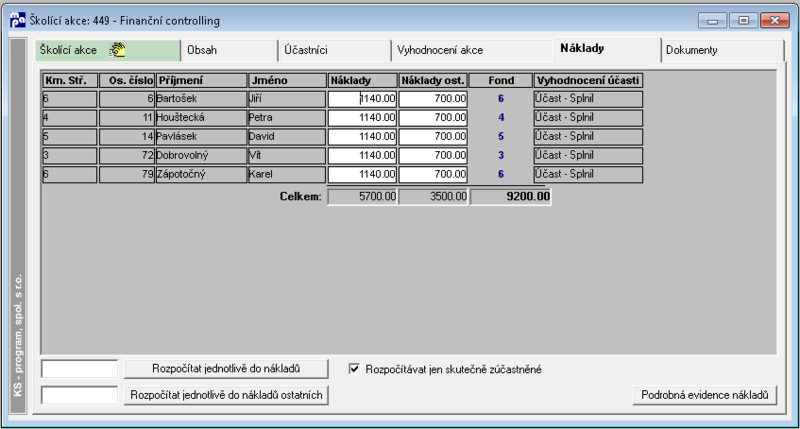The image size is (800, 429).
Task: Click Fond value for Houštecká
Action: [501, 118]
